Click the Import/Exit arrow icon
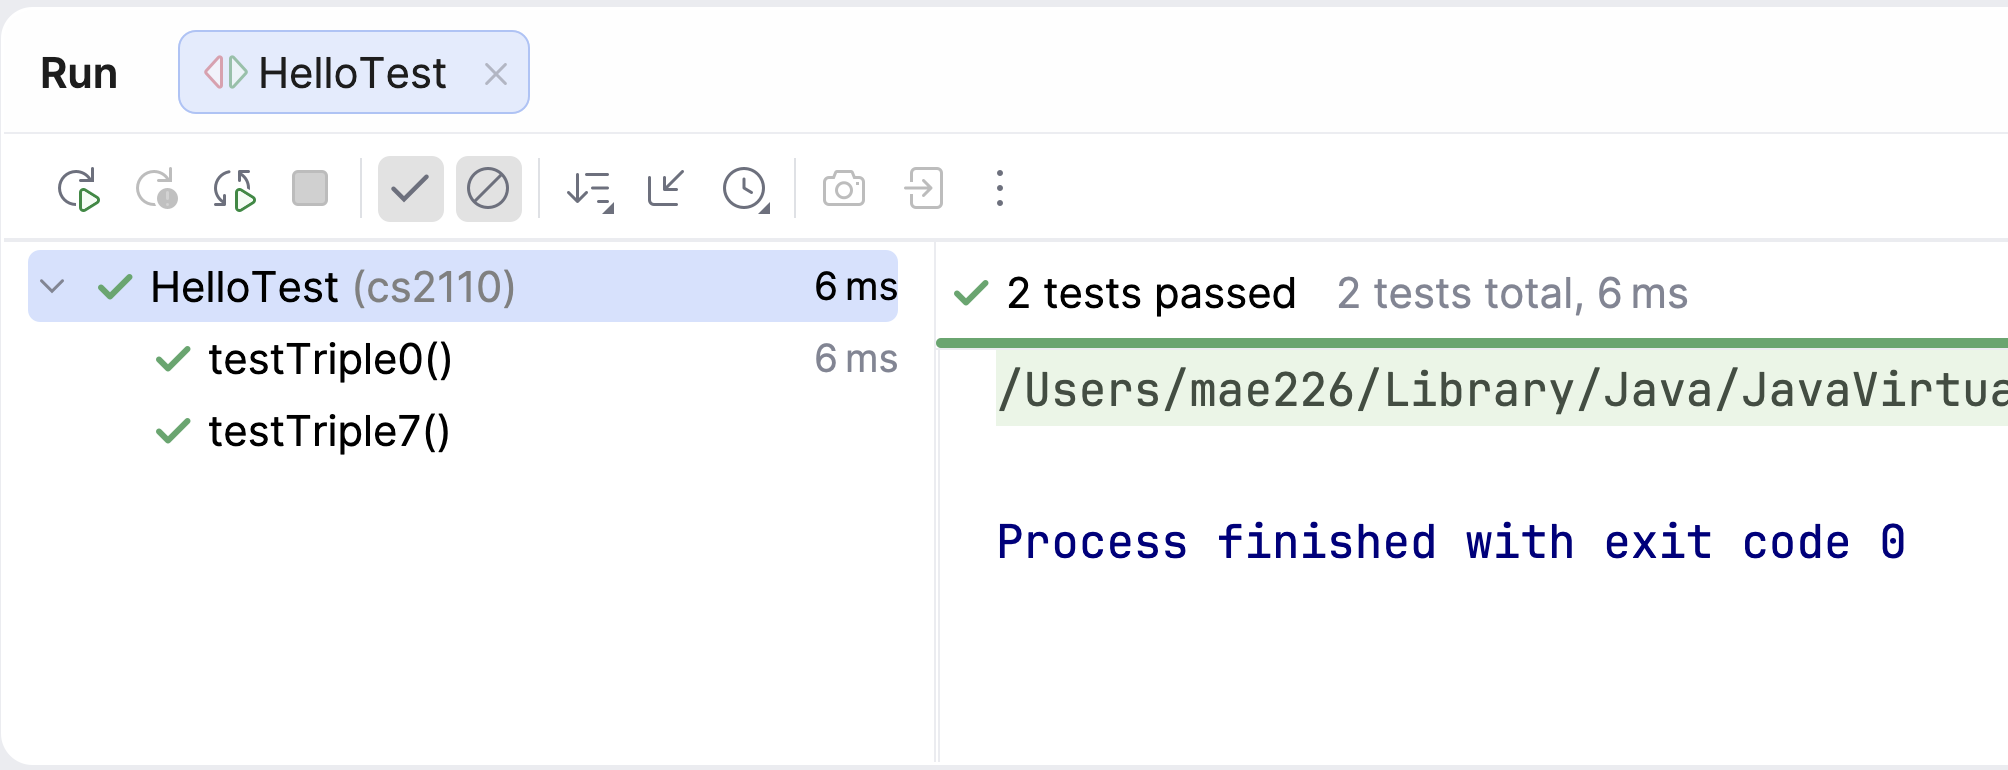Image resolution: width=2008 pixels, height=770 pixels. tap(923, 189)
